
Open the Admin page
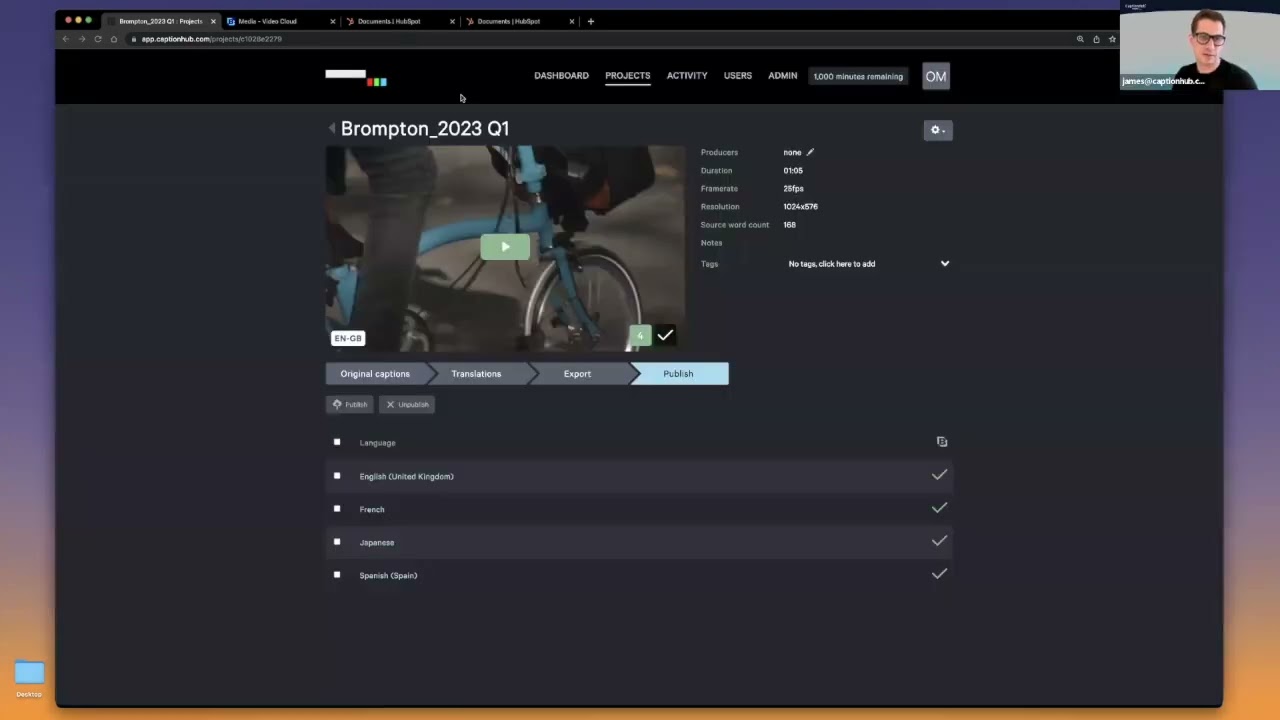point(783,76)
